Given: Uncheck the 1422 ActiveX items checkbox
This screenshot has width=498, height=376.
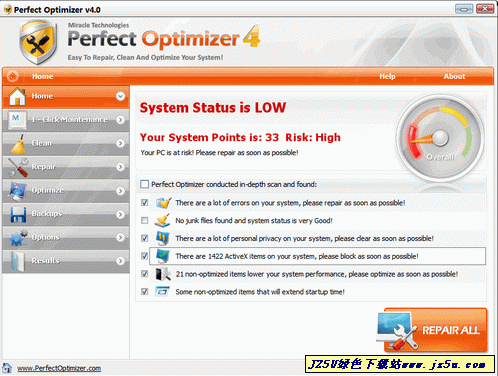Looking at the screenshot, I should tap(144, 256).
